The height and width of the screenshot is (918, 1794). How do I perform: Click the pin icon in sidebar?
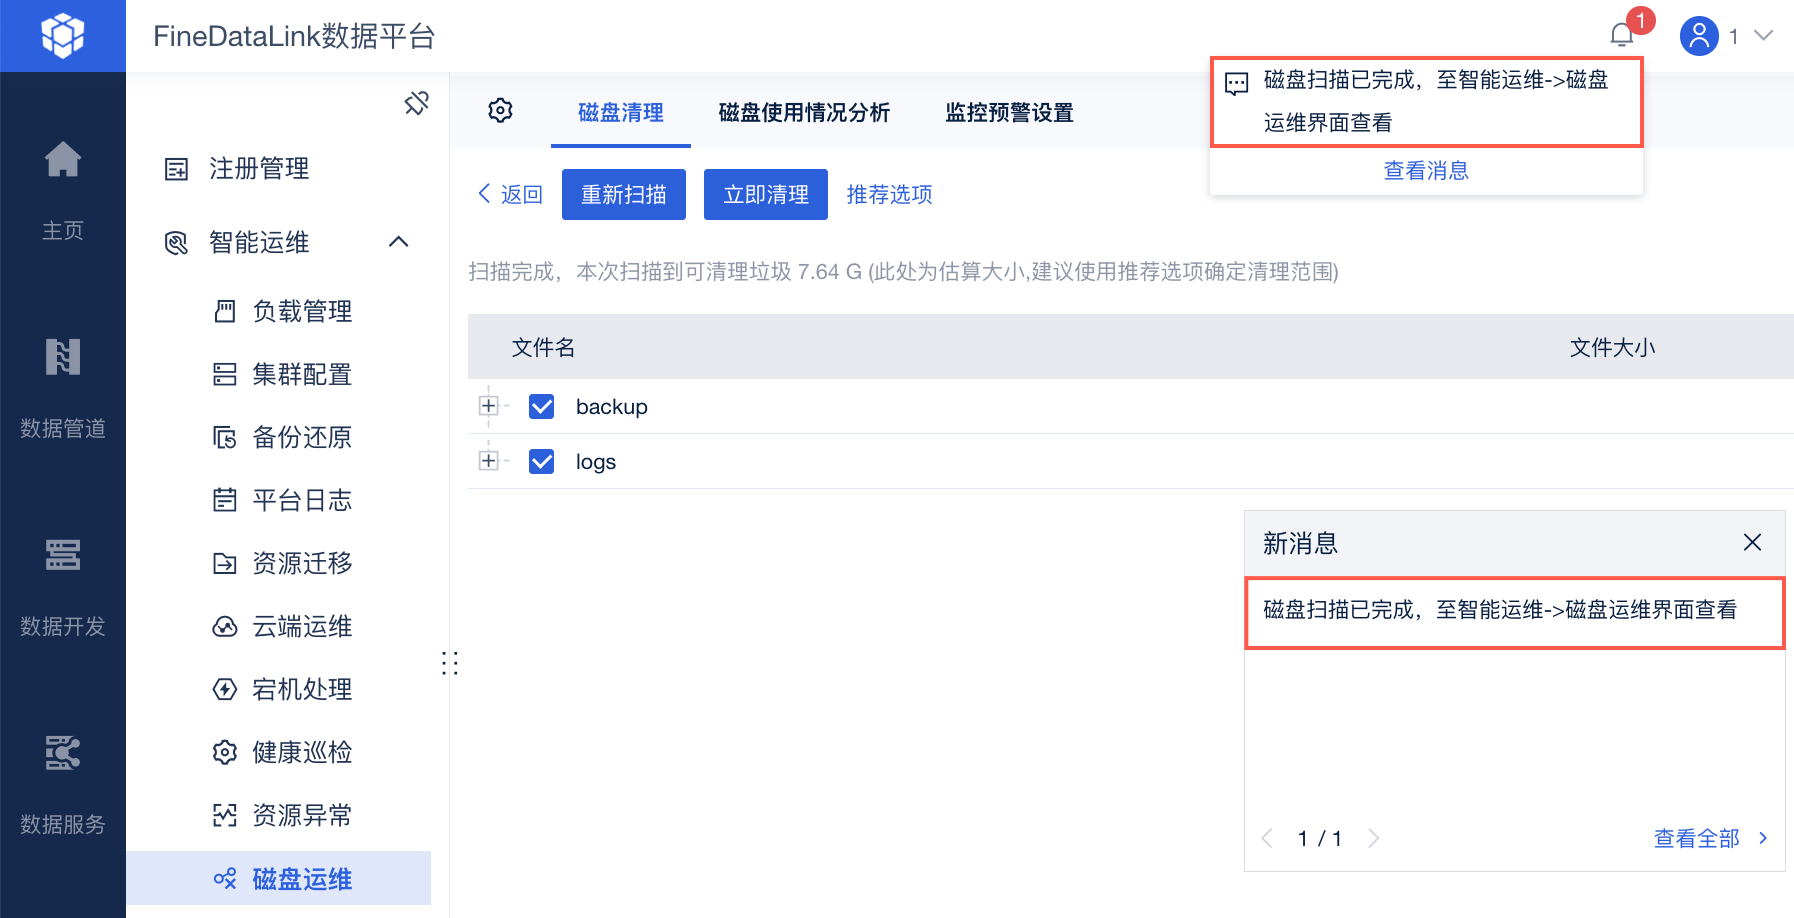tap(416, 103)
